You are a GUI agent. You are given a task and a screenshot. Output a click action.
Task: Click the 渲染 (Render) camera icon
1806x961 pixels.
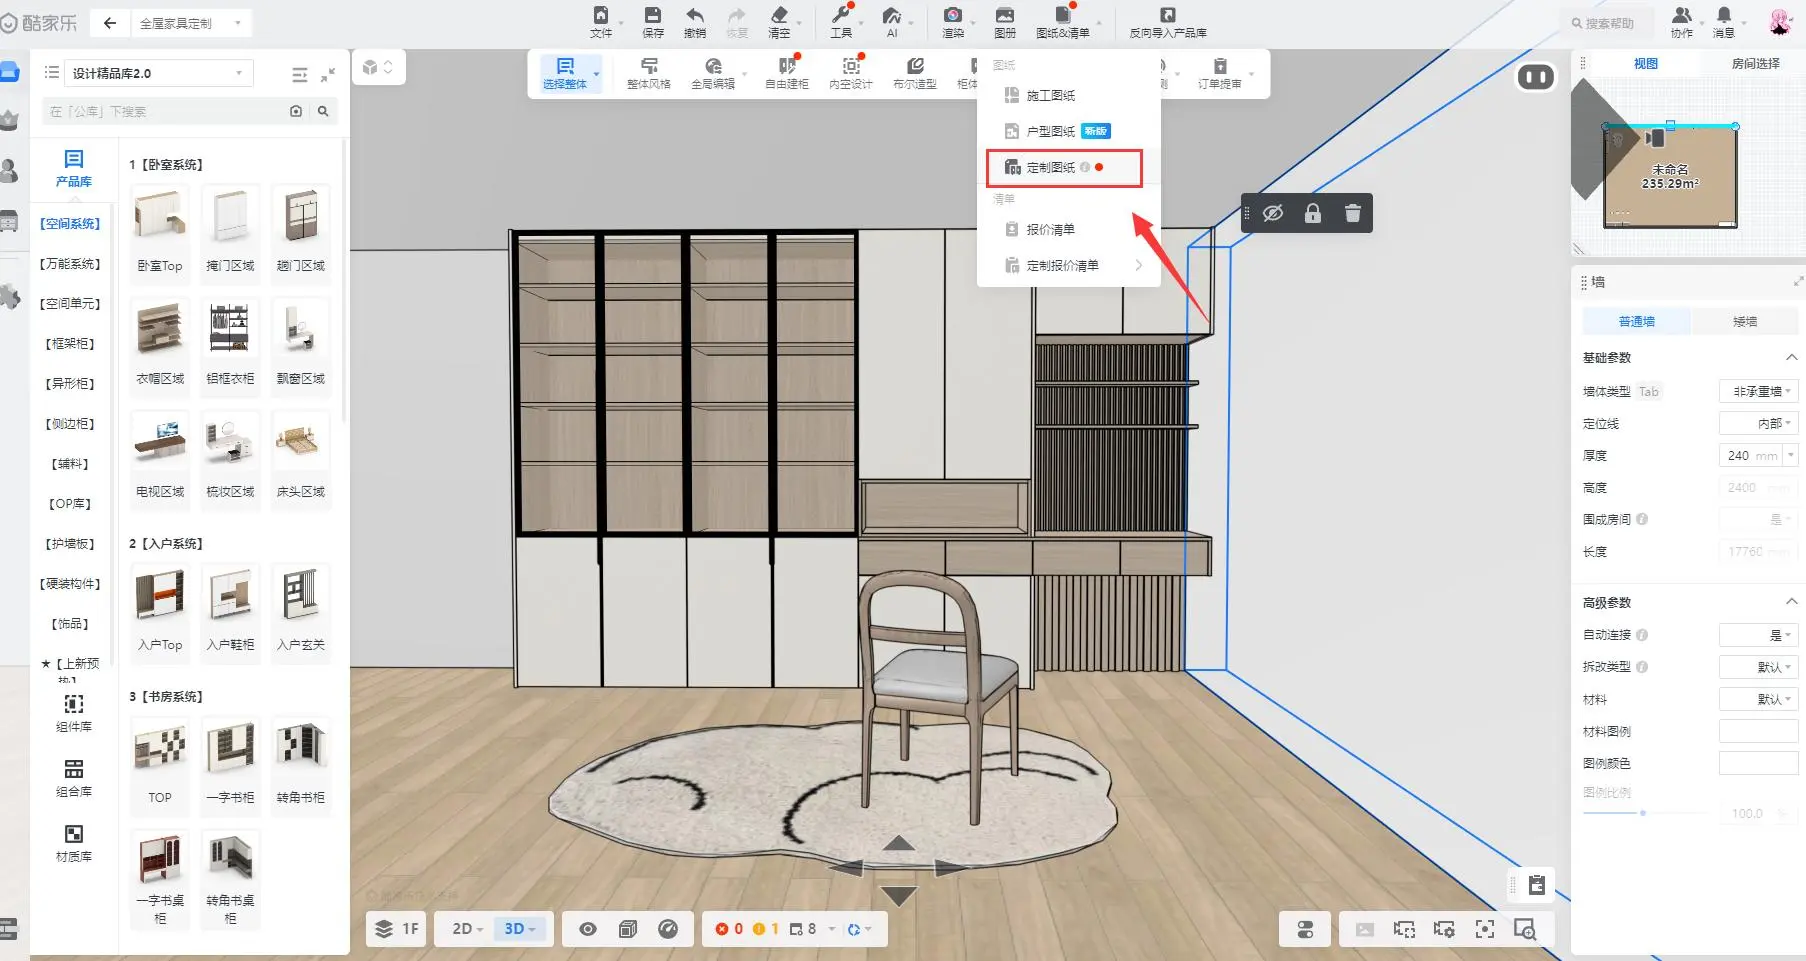[x=953, y=15]
